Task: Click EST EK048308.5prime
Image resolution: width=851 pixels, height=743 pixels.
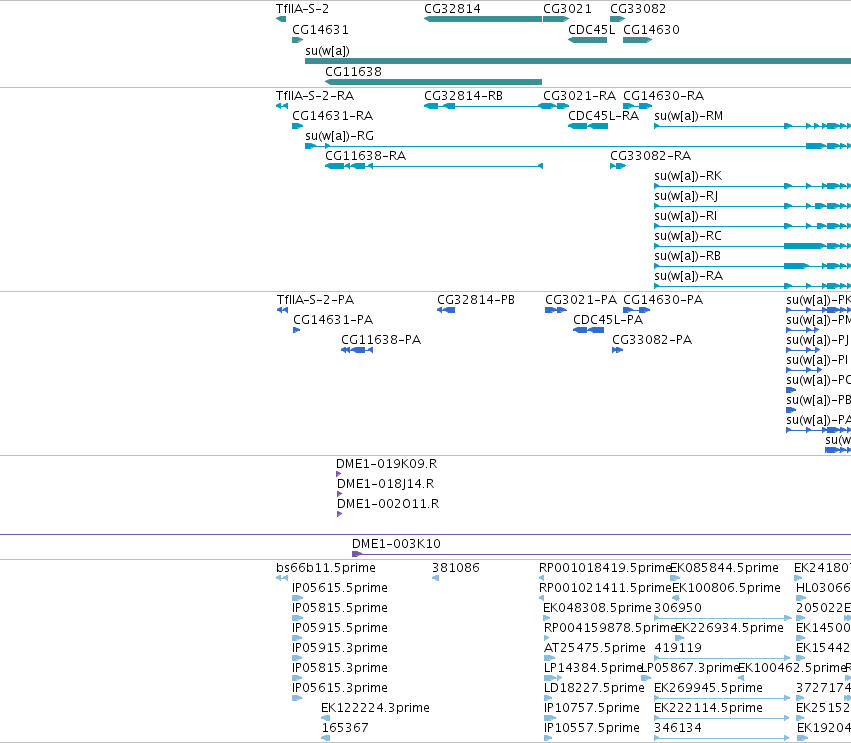Action: (x=597, y=608)
